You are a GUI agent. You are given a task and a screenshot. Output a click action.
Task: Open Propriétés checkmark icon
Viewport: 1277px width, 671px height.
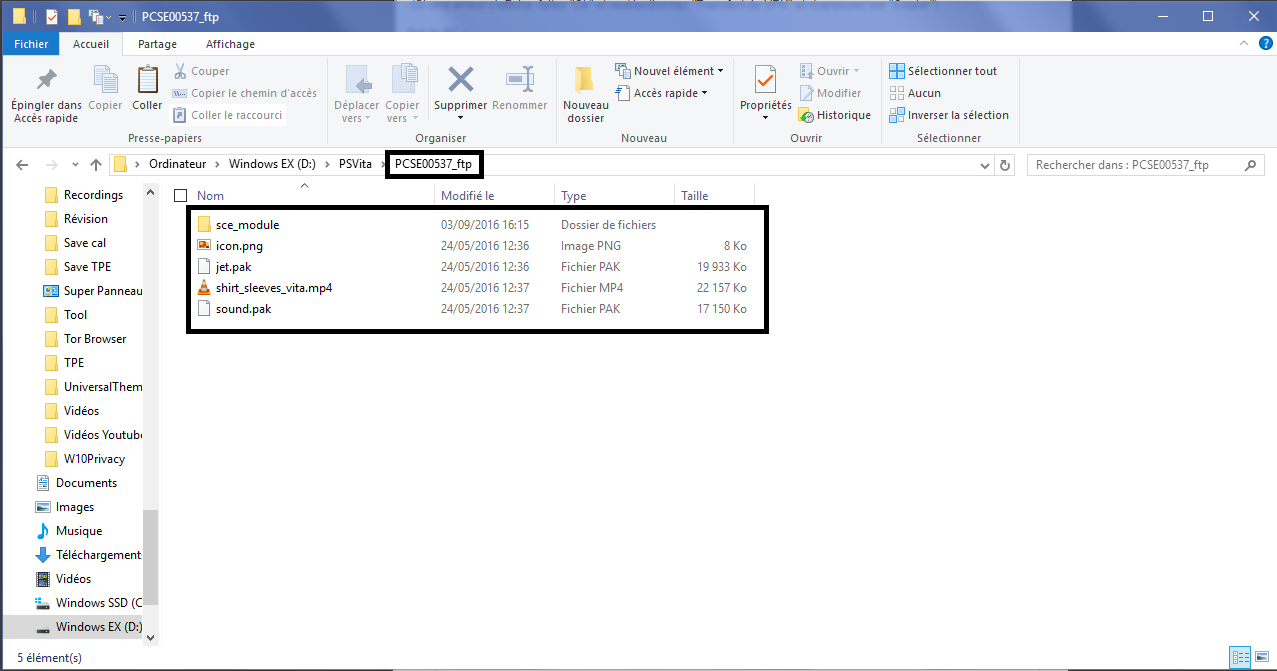point(765,80)
